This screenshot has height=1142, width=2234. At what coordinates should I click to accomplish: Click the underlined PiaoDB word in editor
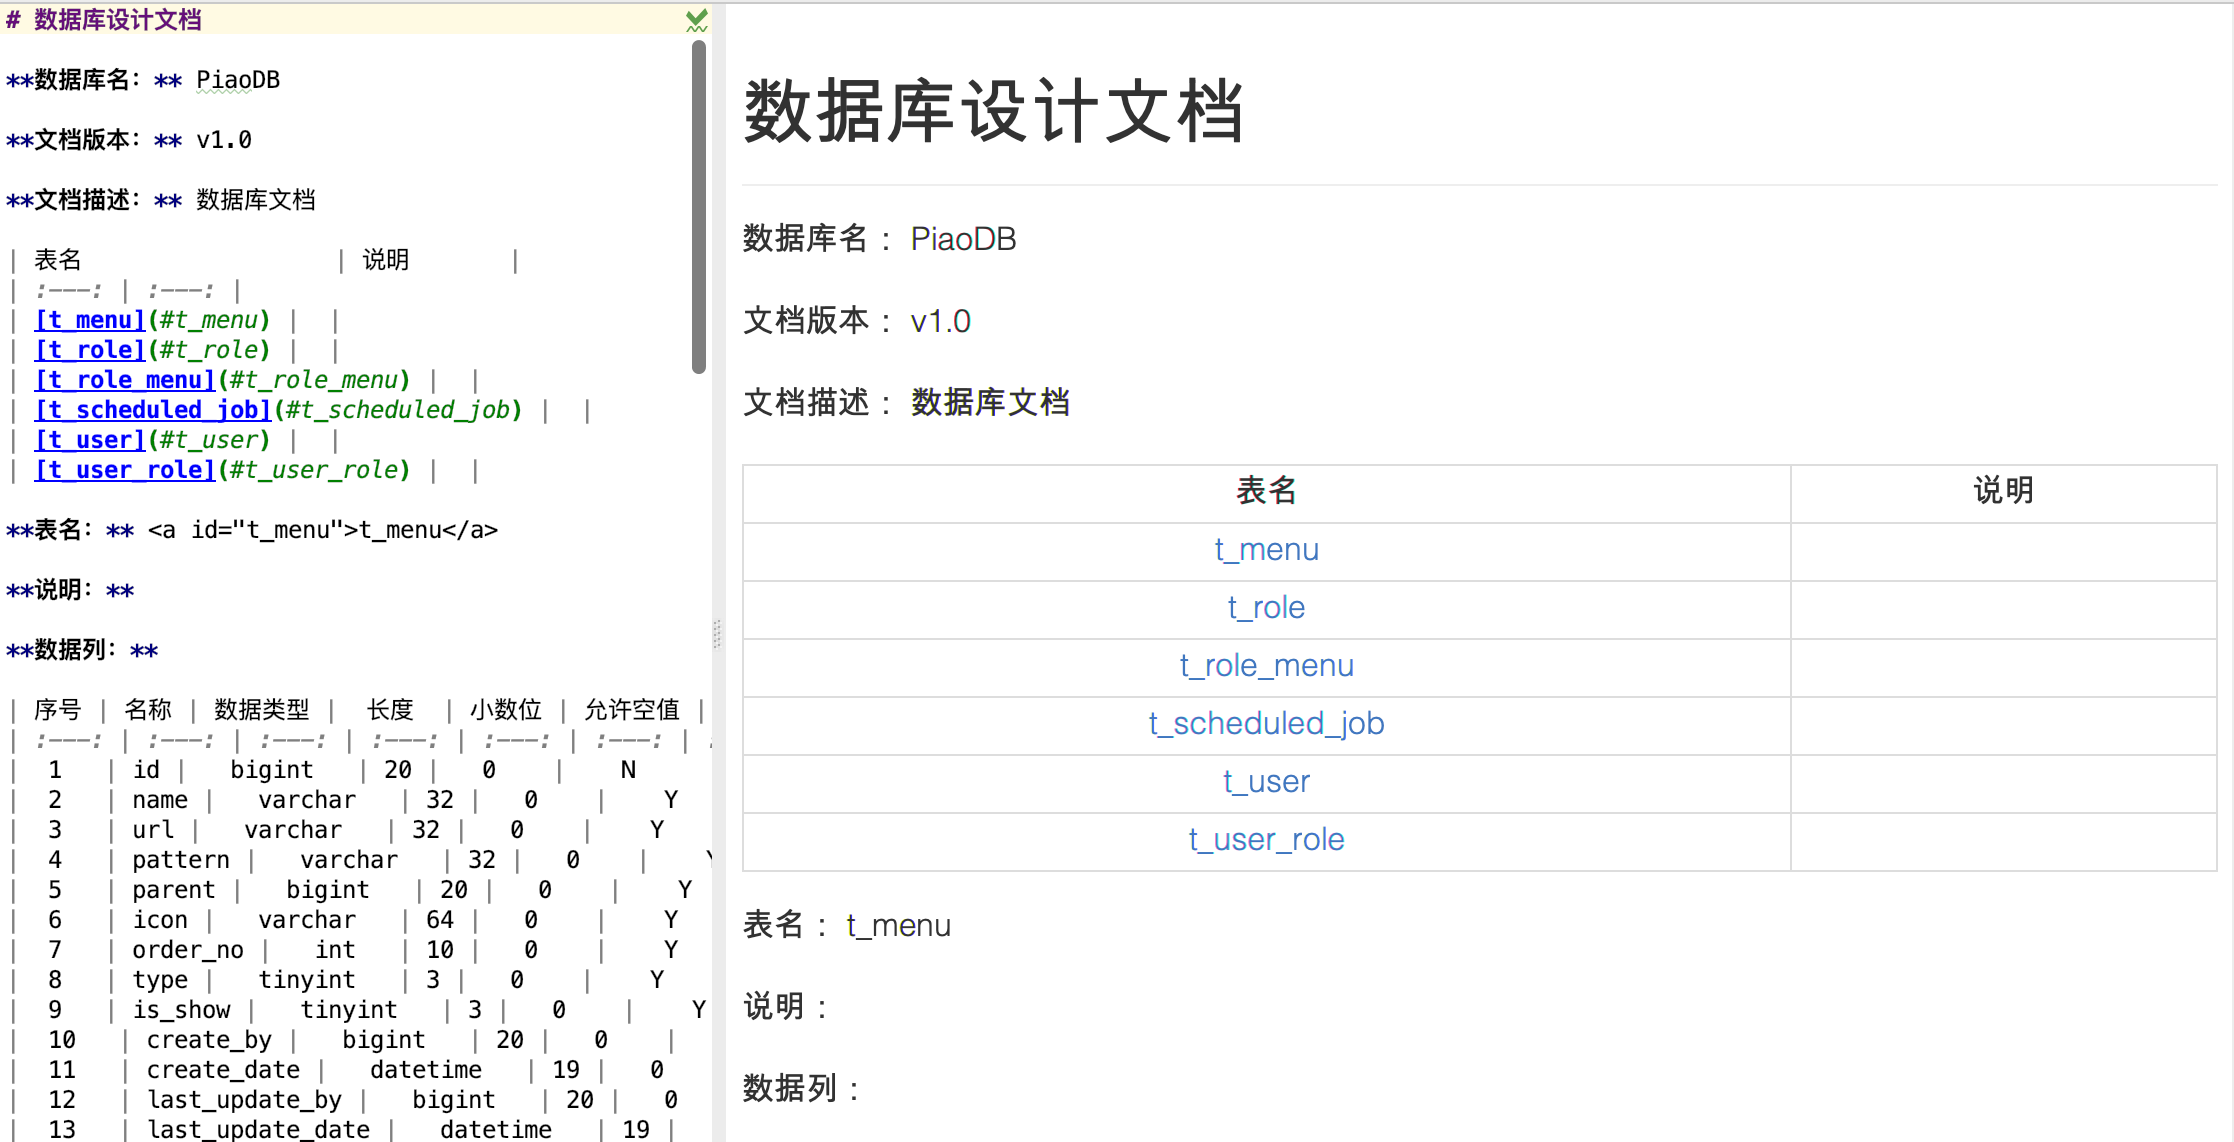pos(238,80)
